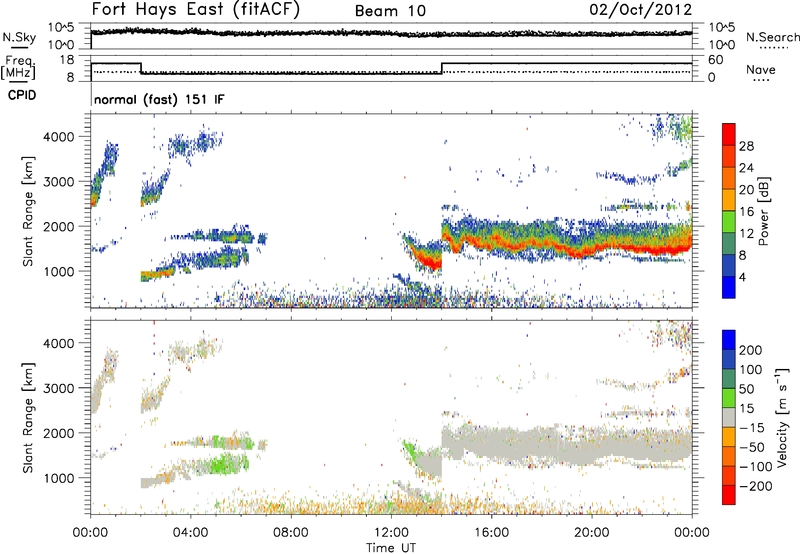
Task: Click the "Time UT" axis title
Action: coord(391,548)
